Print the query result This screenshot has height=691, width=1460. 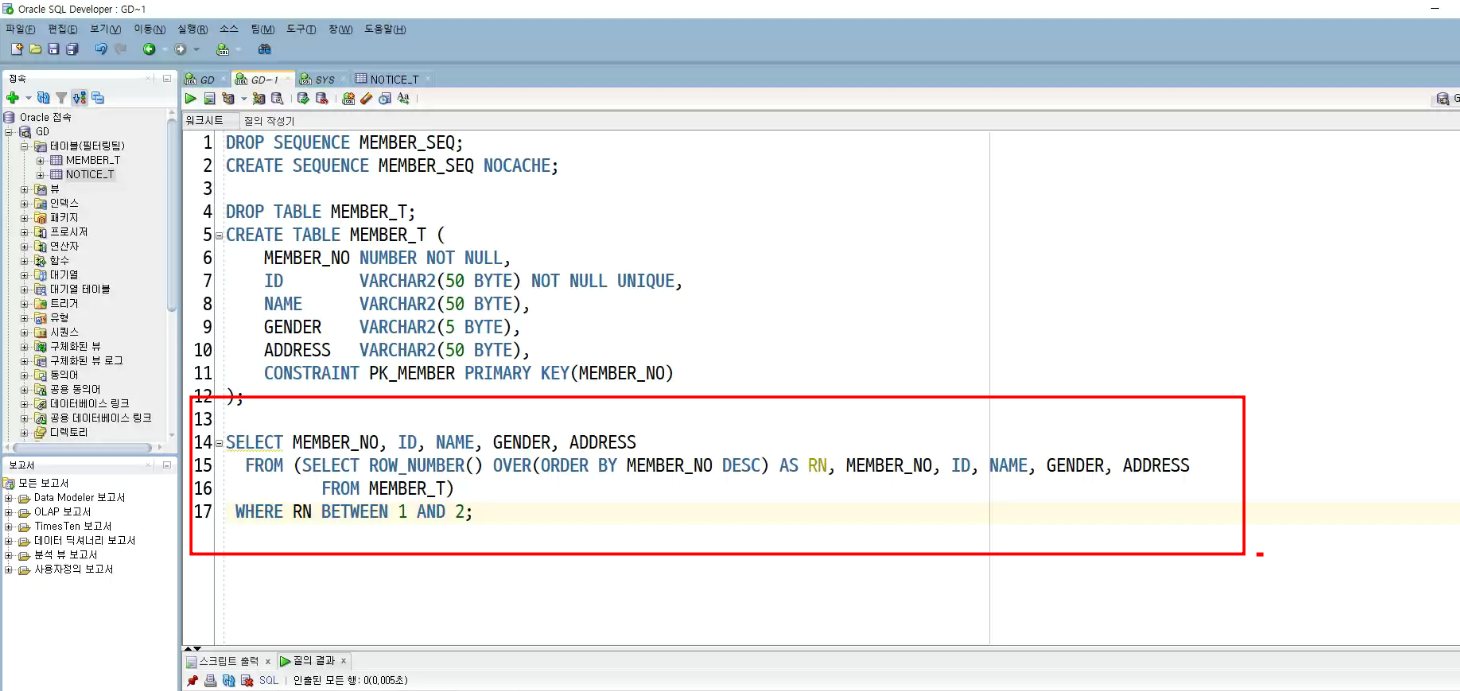[x=210, y=680]
